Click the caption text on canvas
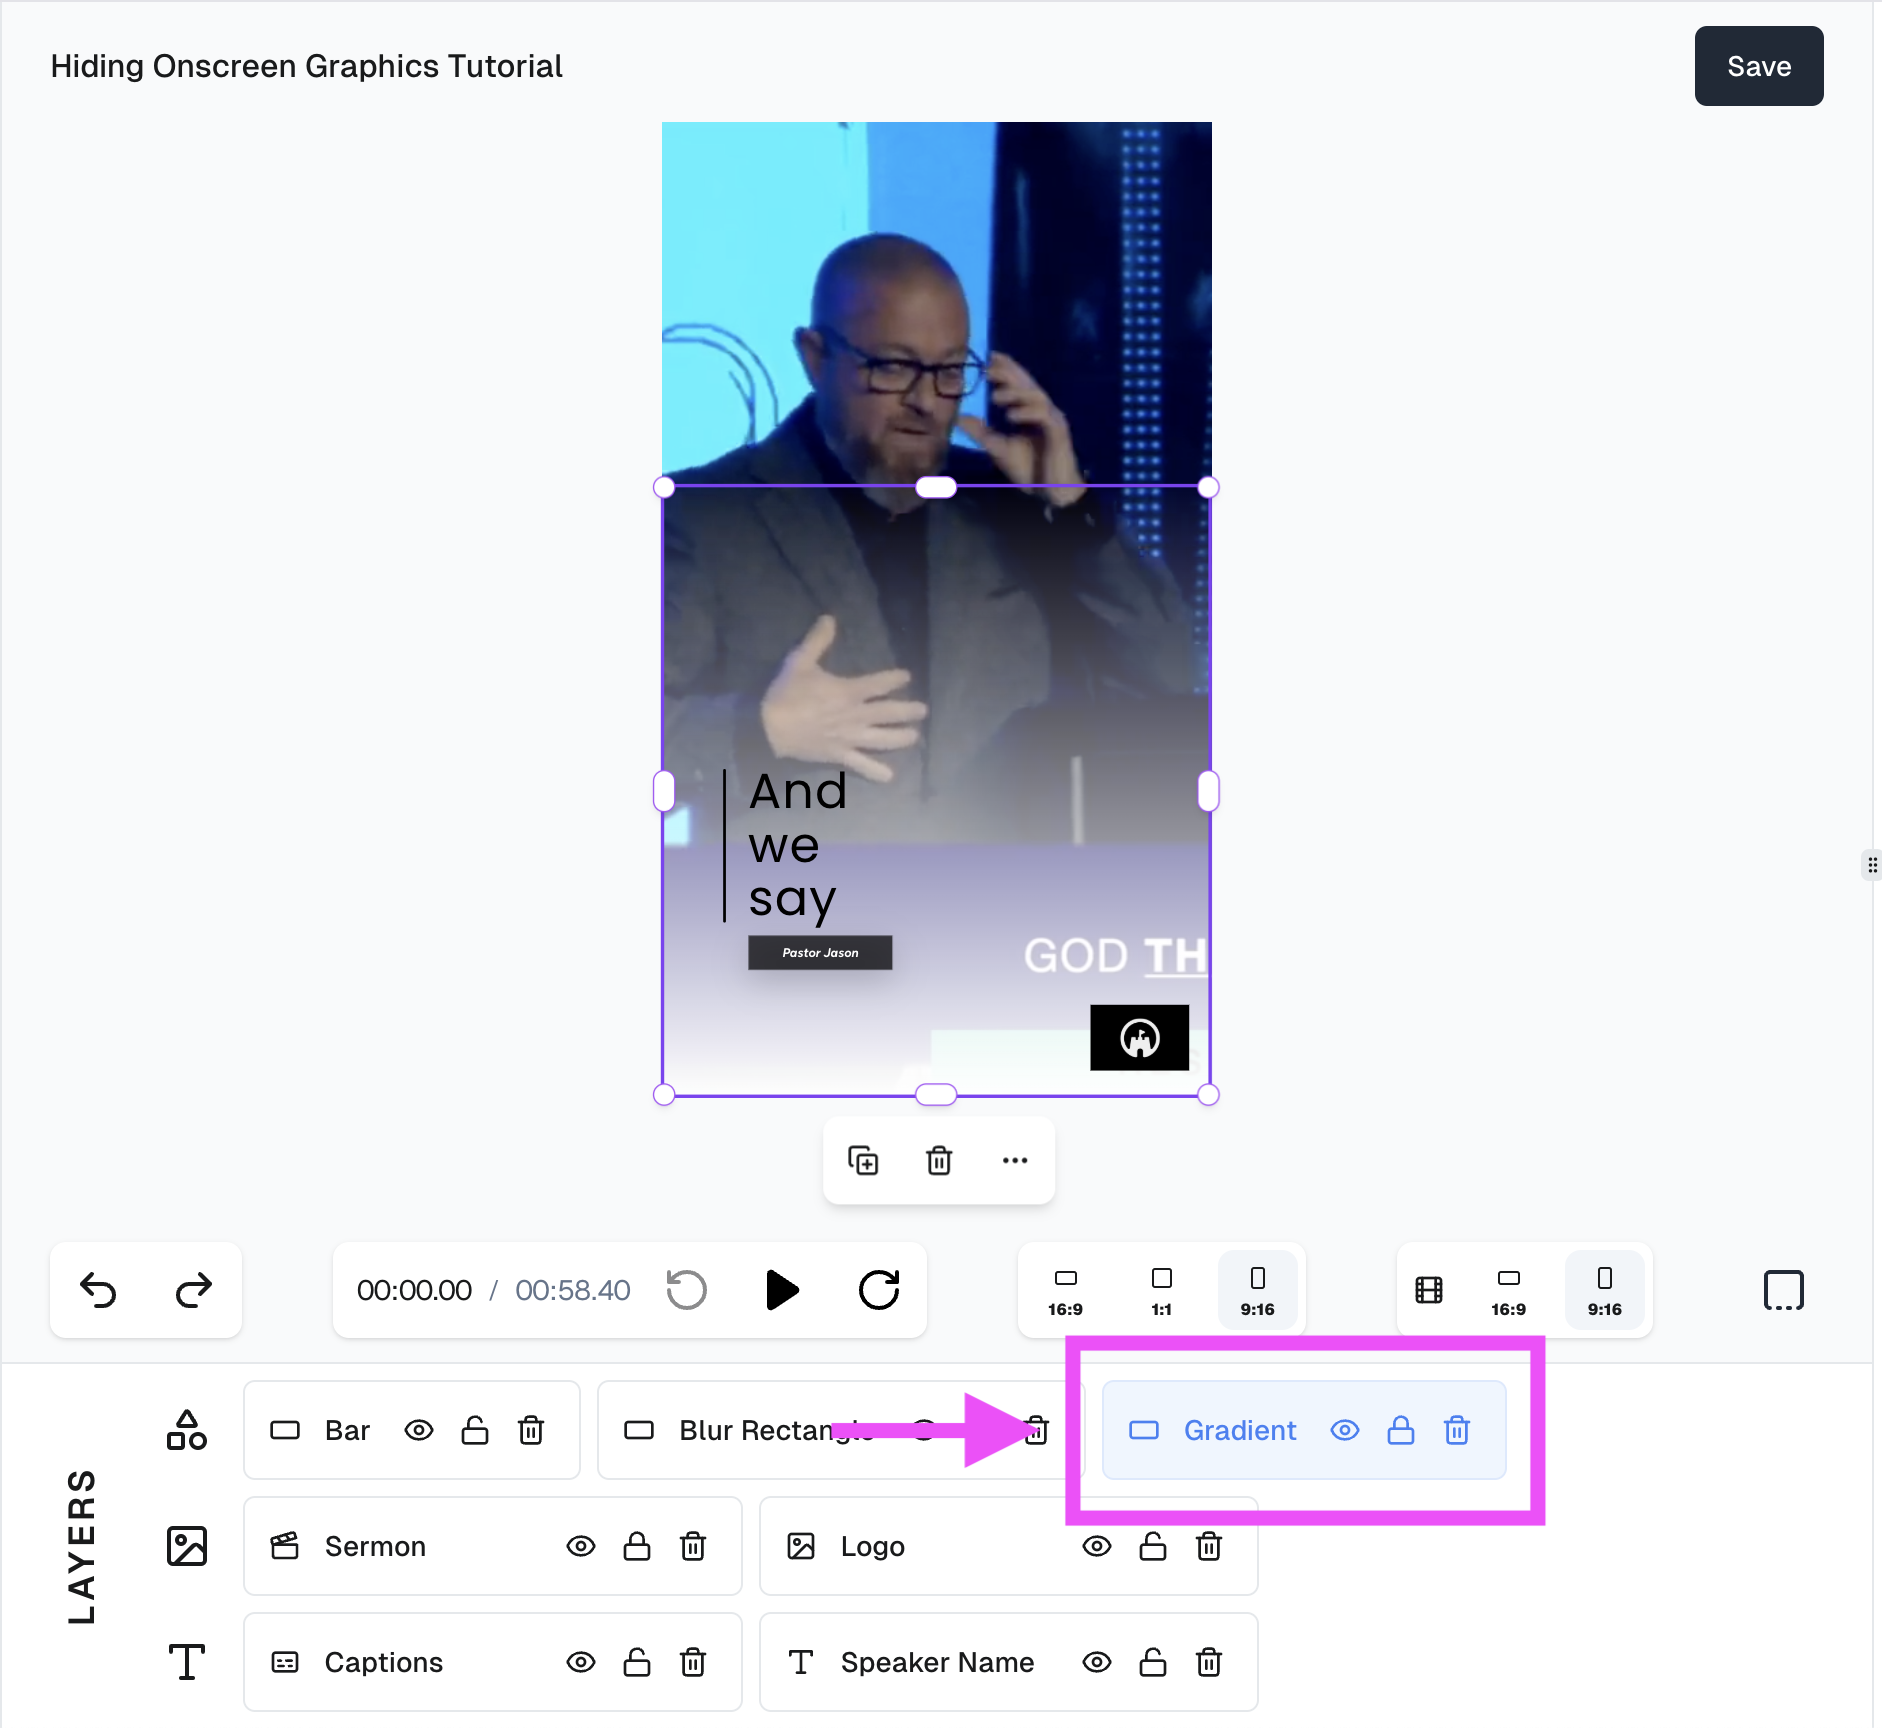 point(797,845)
